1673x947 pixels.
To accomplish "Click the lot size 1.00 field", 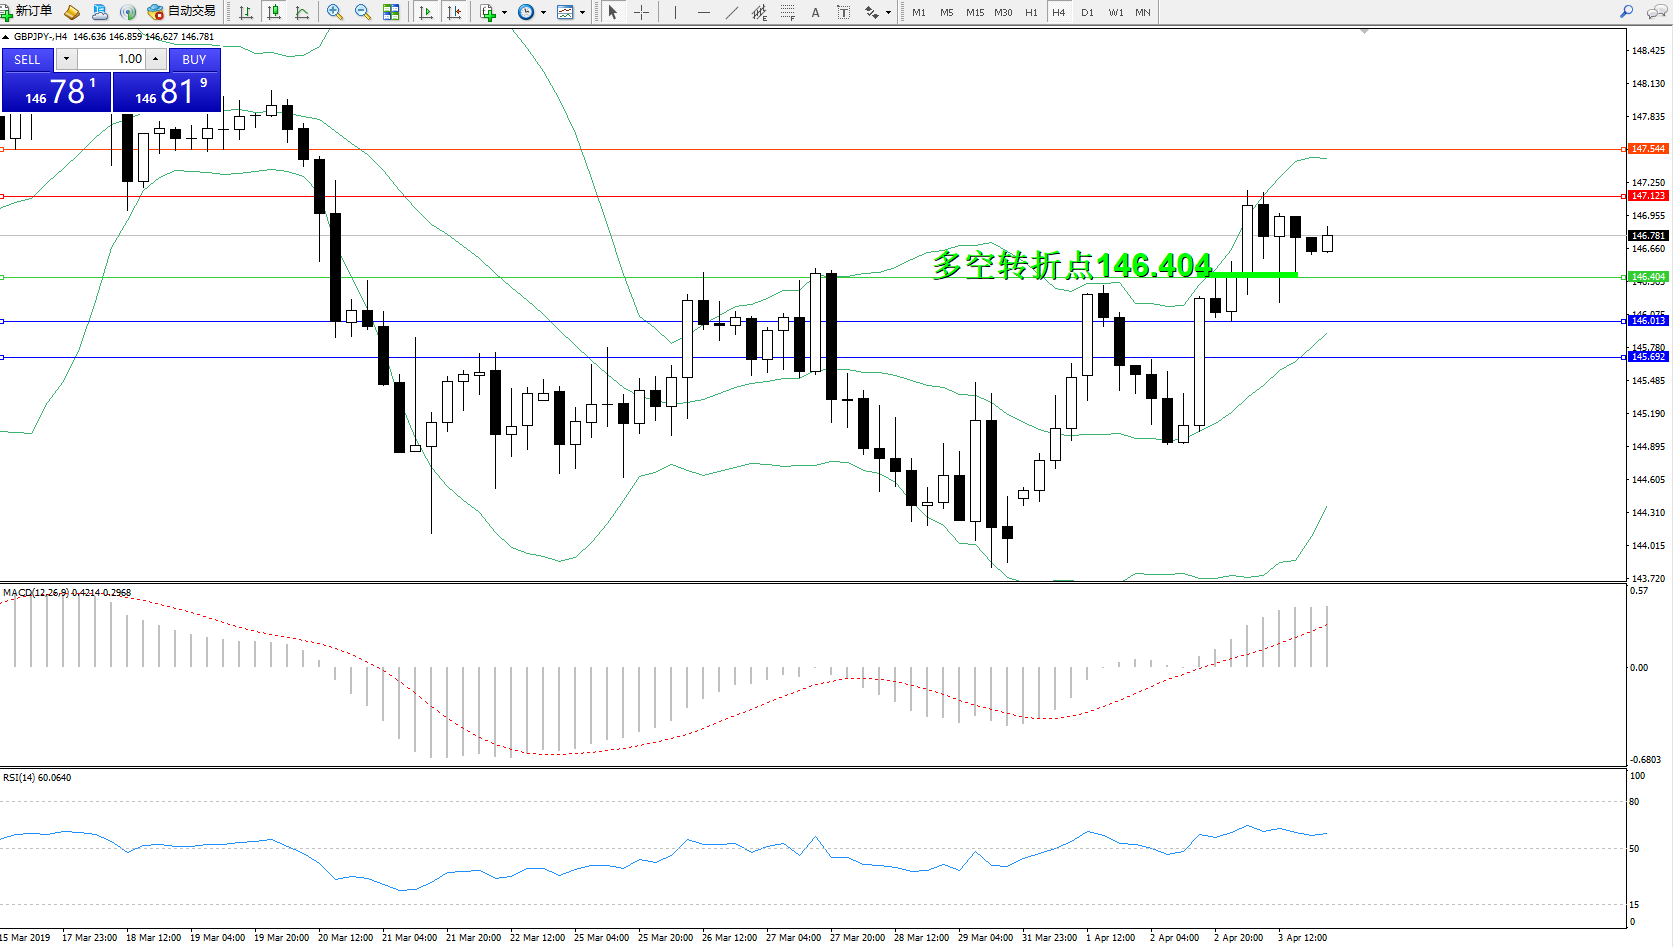I will 110,59.
